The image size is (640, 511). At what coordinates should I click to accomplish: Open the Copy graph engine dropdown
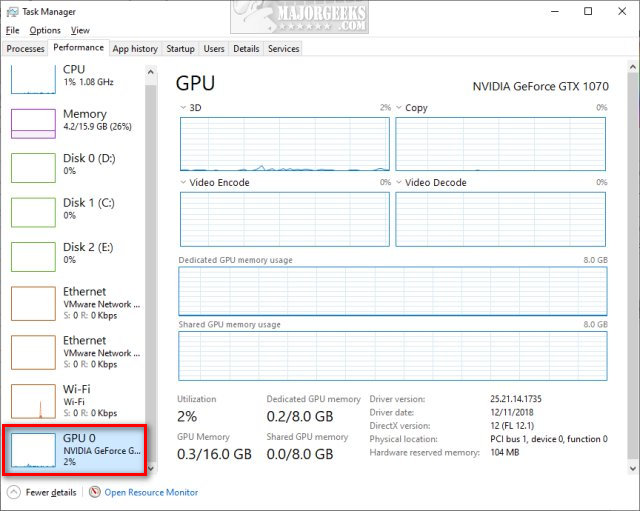pos(399,107)
